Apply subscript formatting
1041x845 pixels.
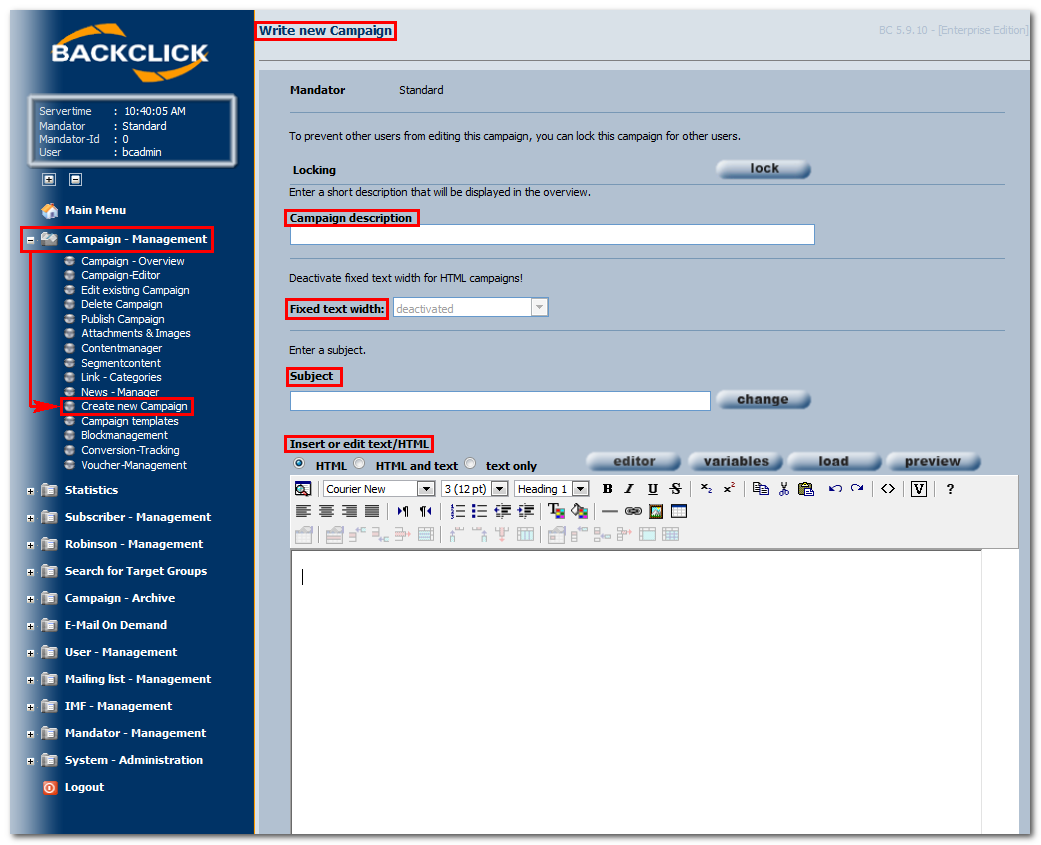coord(706,489)
